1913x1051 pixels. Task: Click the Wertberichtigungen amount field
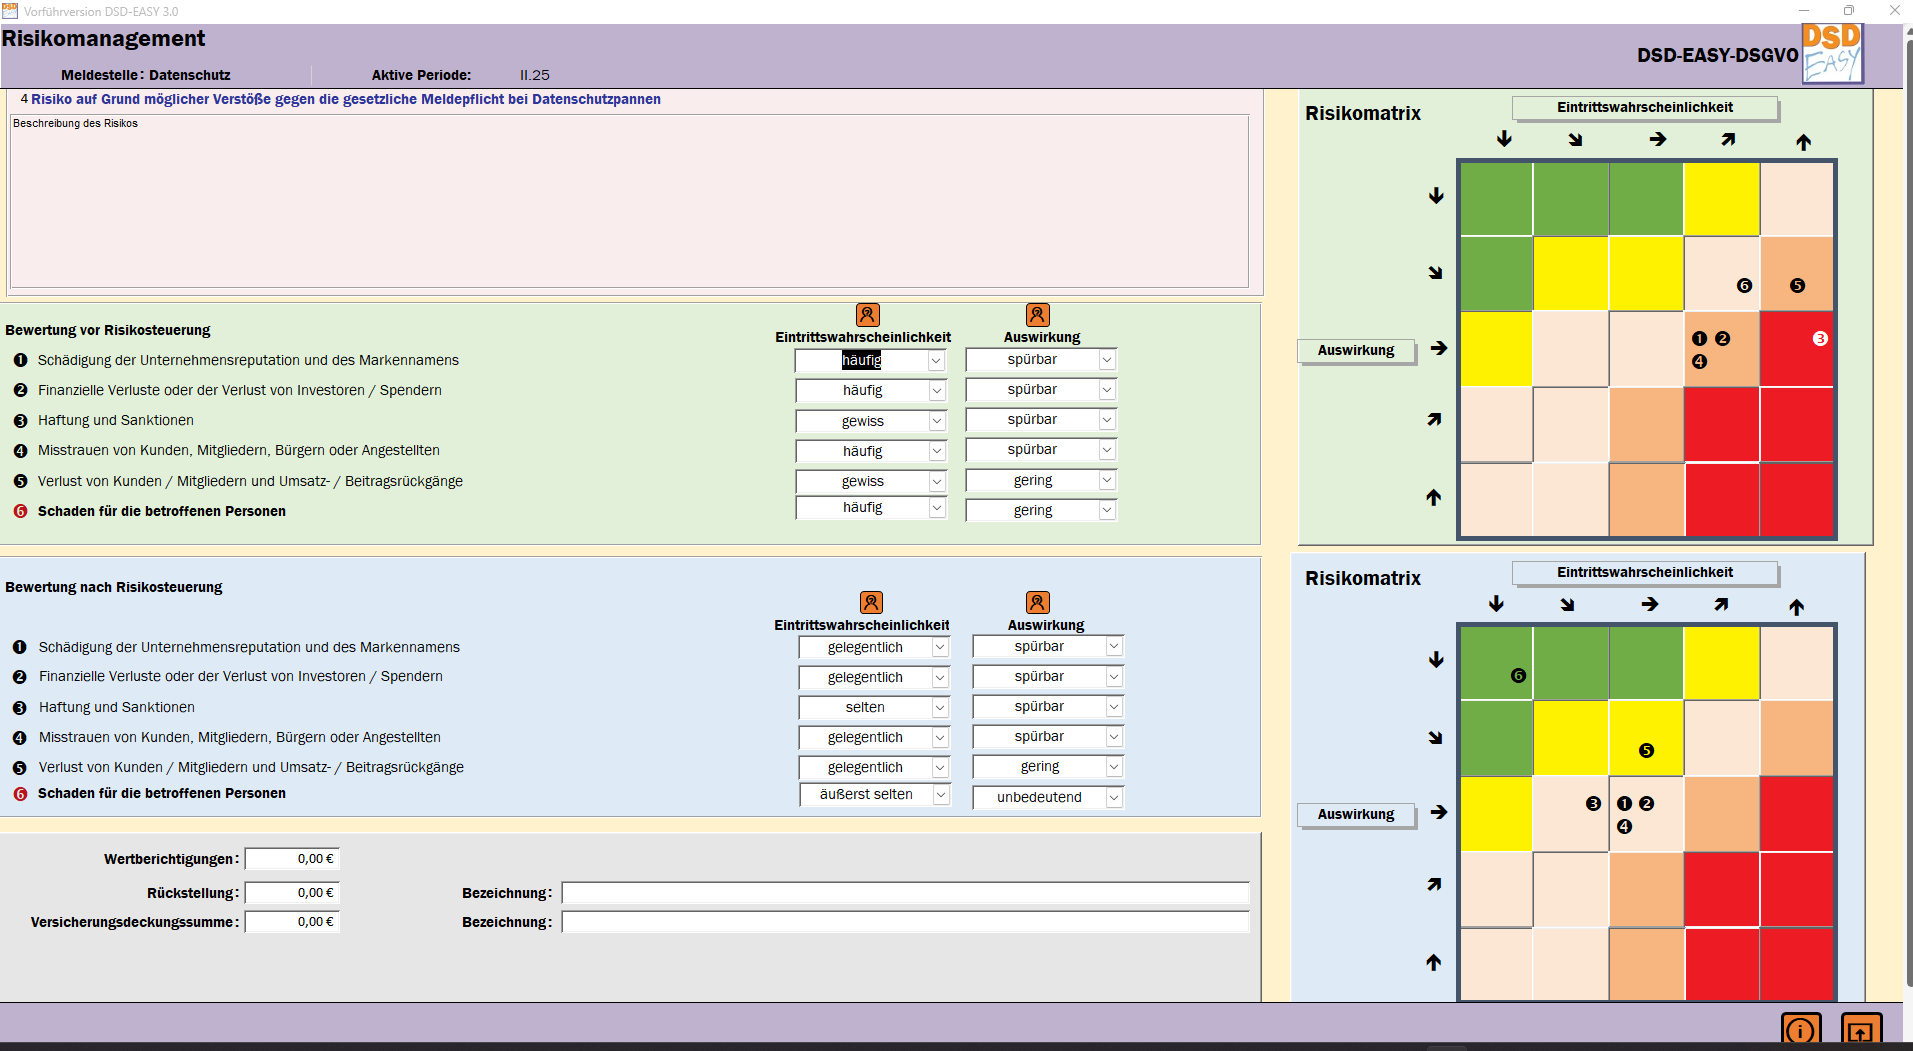coord(292,859)
